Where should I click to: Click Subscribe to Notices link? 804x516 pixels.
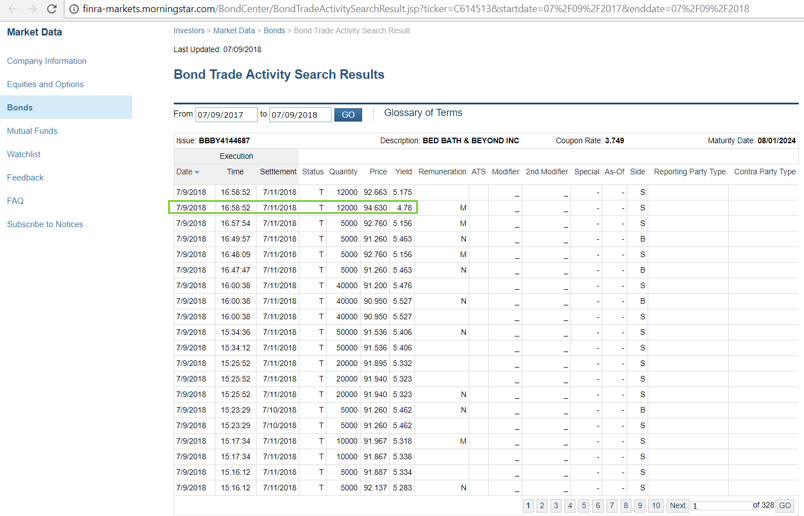pyautogui.click(x=45, y=224)
